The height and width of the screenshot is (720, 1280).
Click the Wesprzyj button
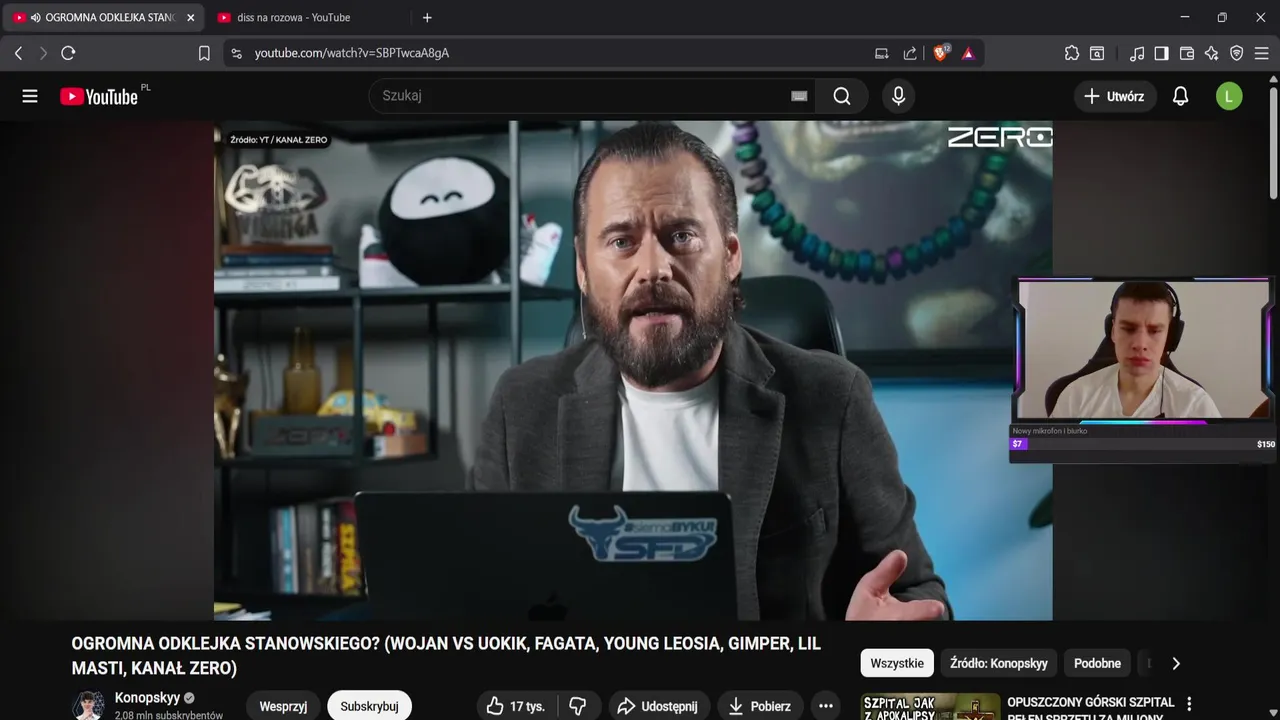coord(283,706)
